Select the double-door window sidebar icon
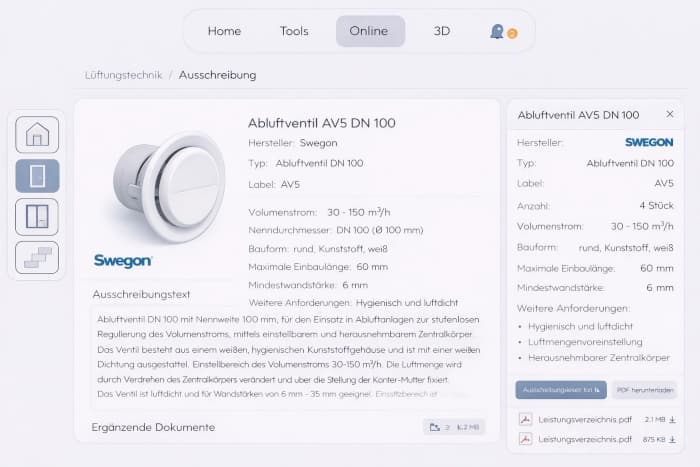 (x=37, y=217)
